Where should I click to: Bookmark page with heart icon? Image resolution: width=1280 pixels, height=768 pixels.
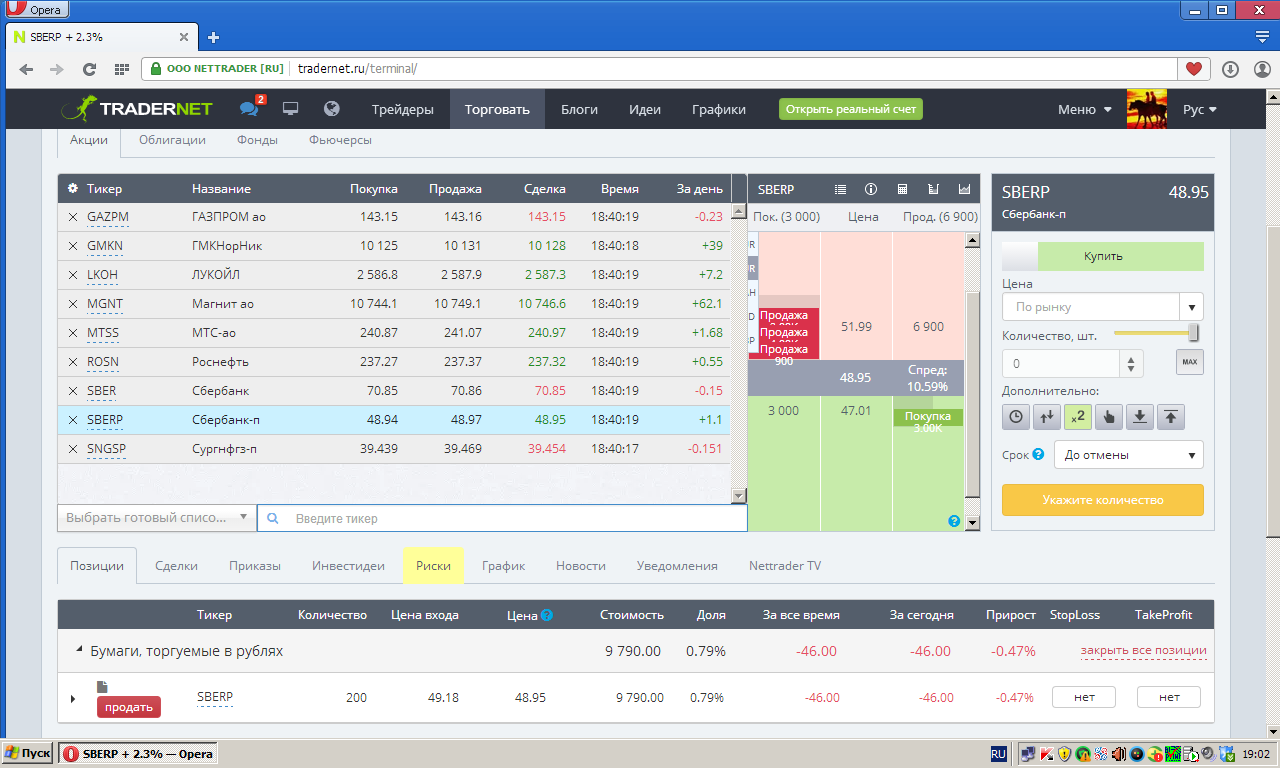point(1193,69)
